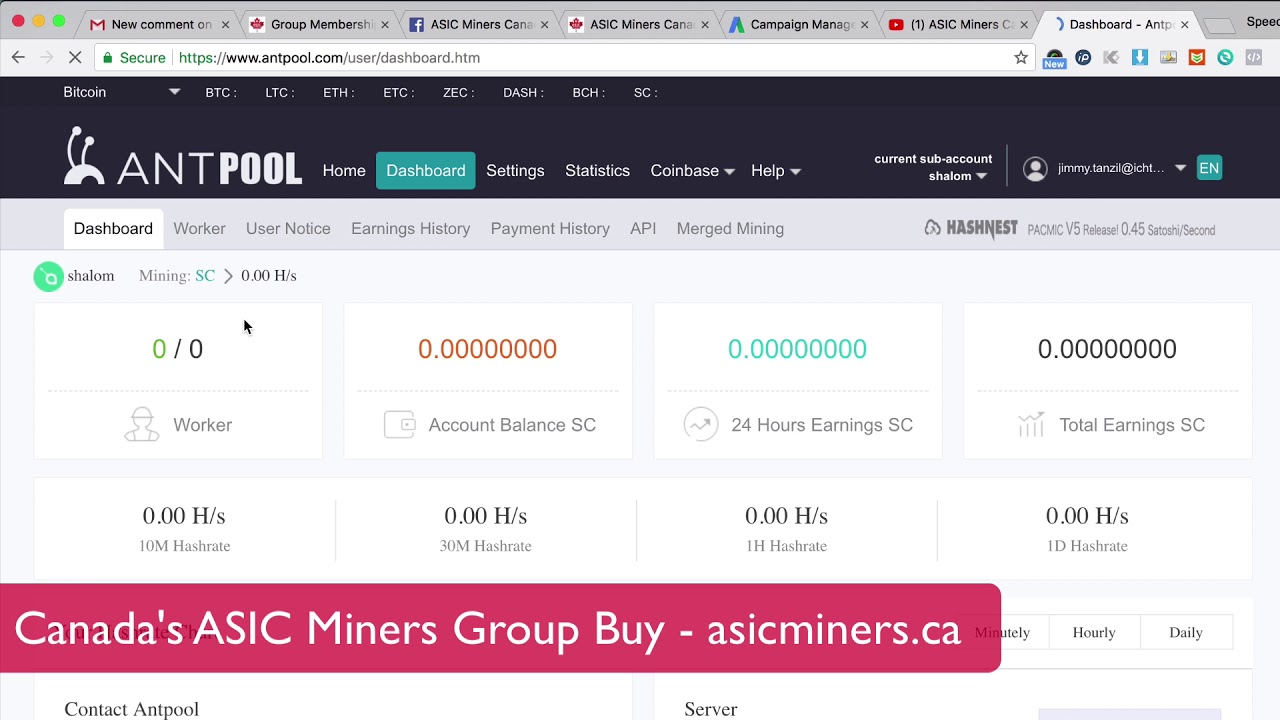Open Settings in main navigation
This screenshot has height=720, width=1280.
tap(515, 171)
